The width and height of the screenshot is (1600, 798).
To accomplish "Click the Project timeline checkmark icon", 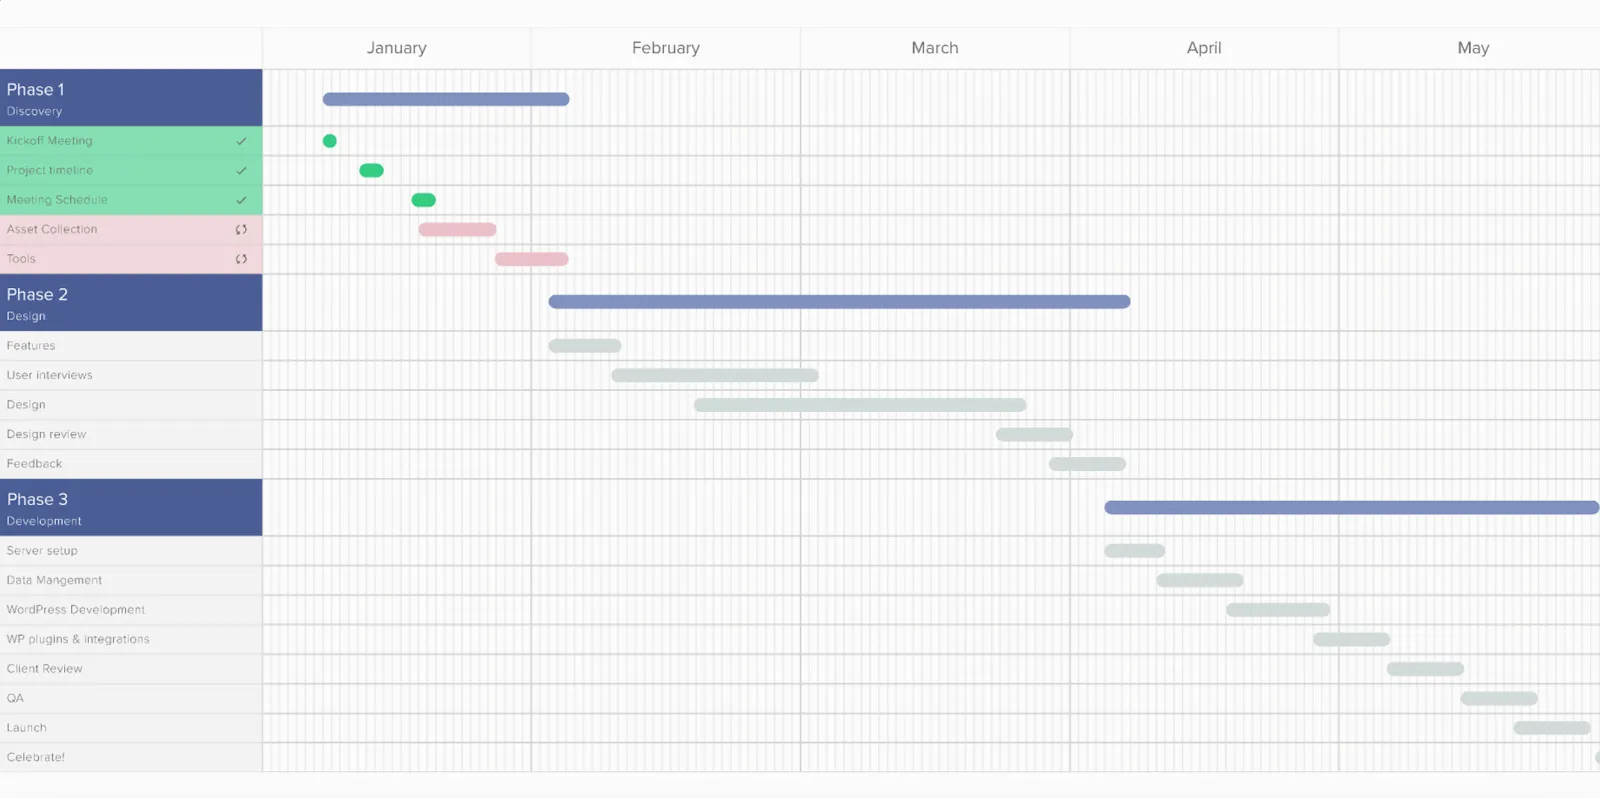I will tap(241, 171).
